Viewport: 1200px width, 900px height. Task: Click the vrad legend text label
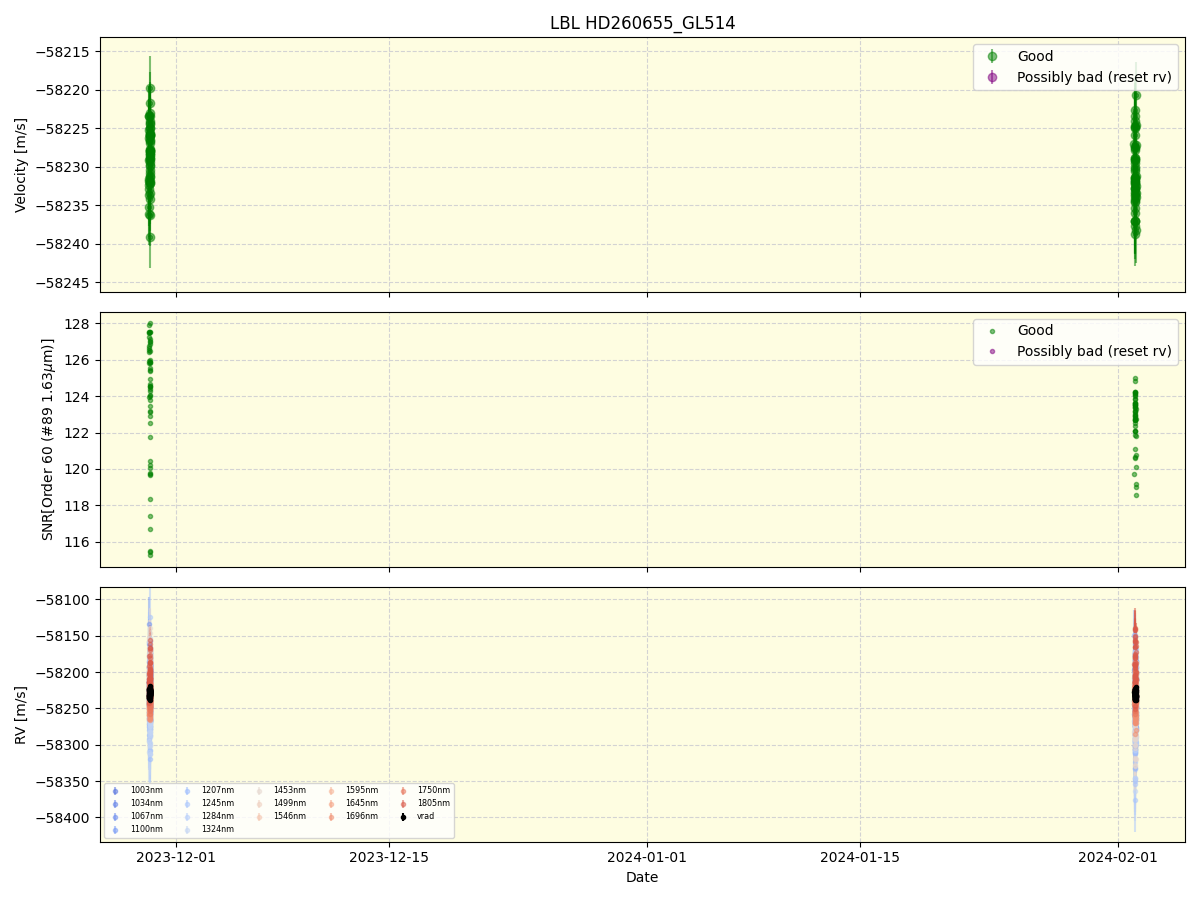click(x=424, y=817)
